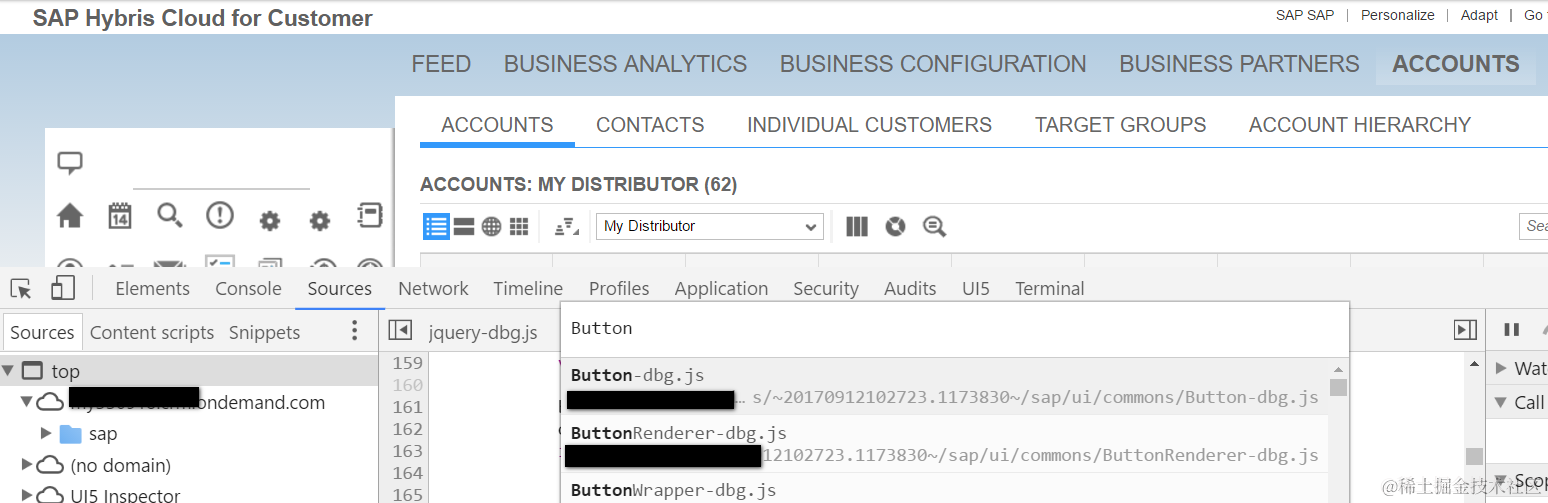1548x503 pixels.
Task: Click the Personalize link
Action: (1397, 15)
